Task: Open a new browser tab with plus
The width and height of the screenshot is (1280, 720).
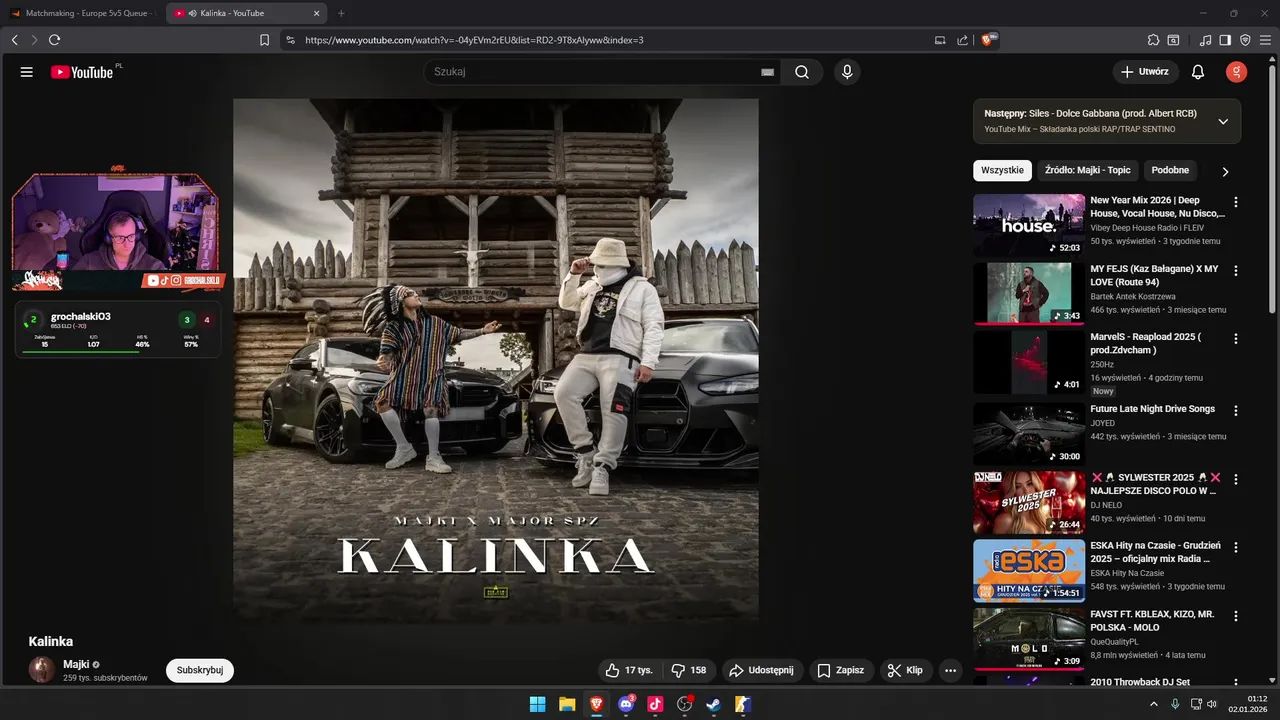Action: [341, 13]
